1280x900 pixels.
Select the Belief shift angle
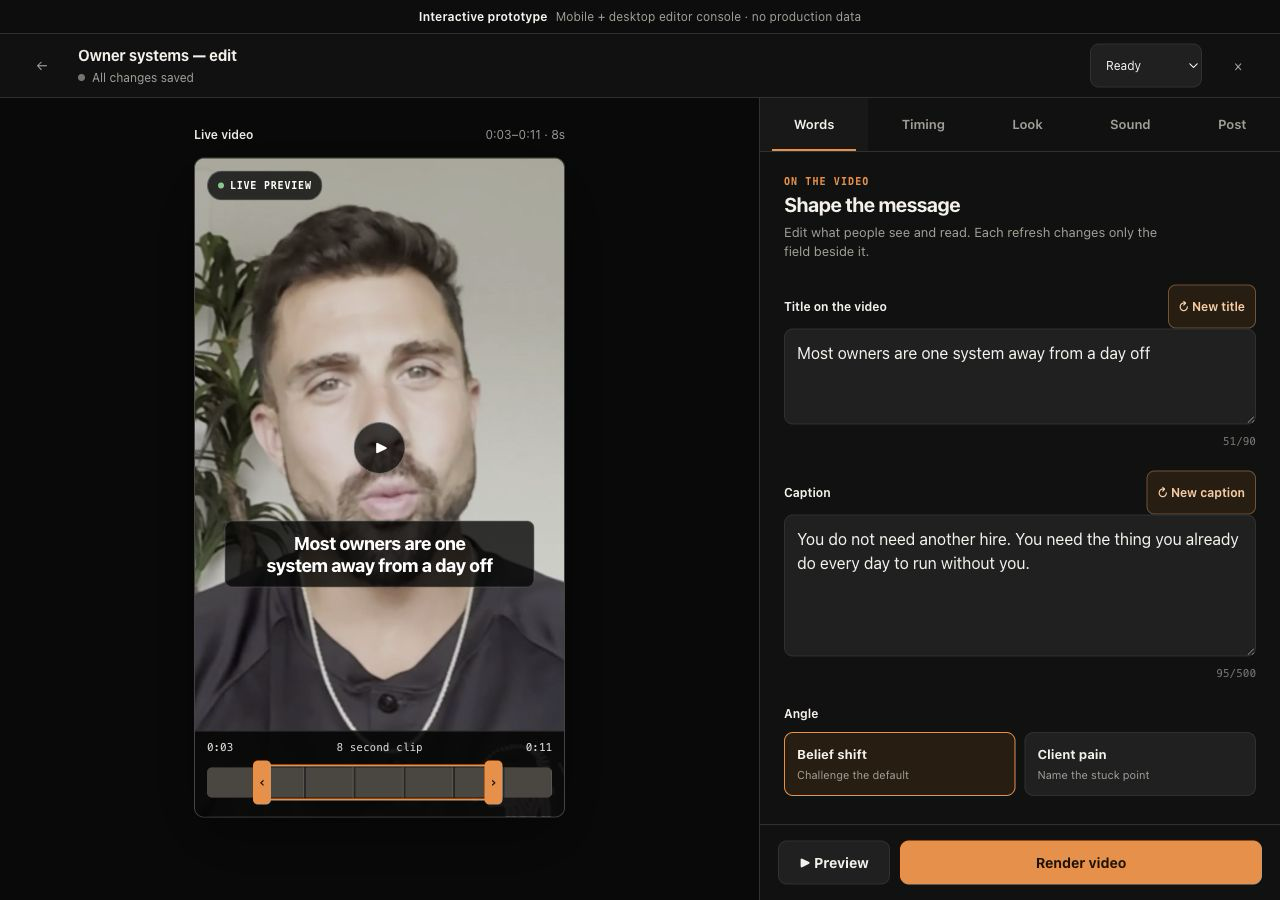pyautogui.click(x=899, y=764)
